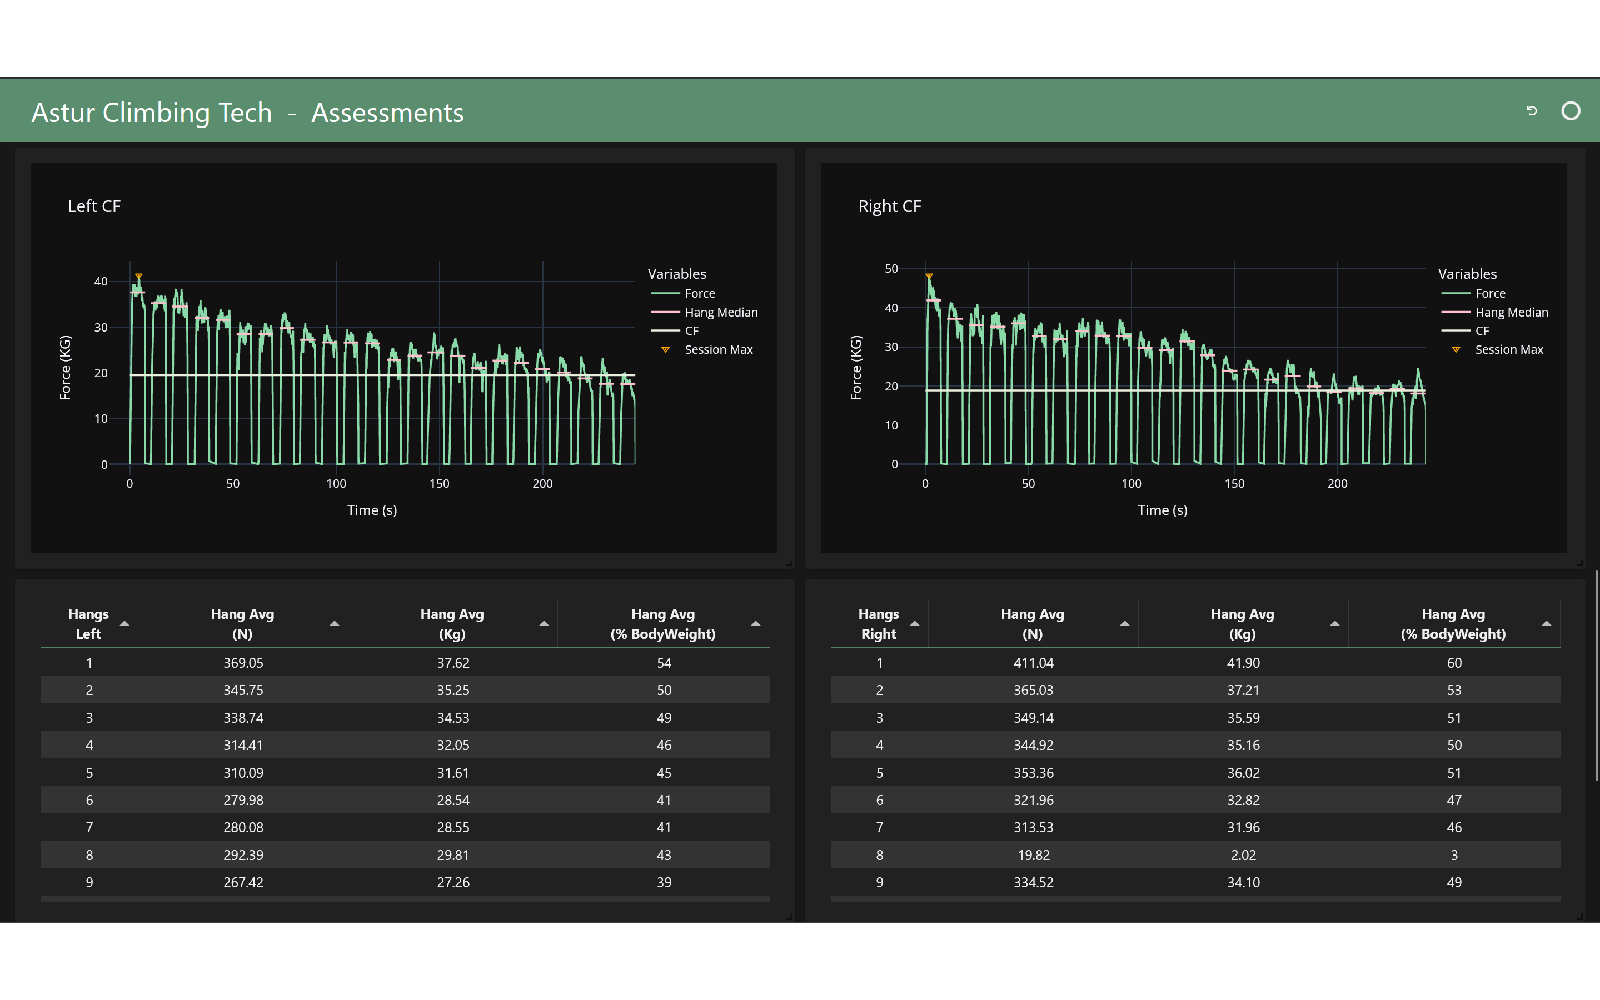
Task: Click the Astur Climbing Tech title
Action: click(x=152, y=113)
